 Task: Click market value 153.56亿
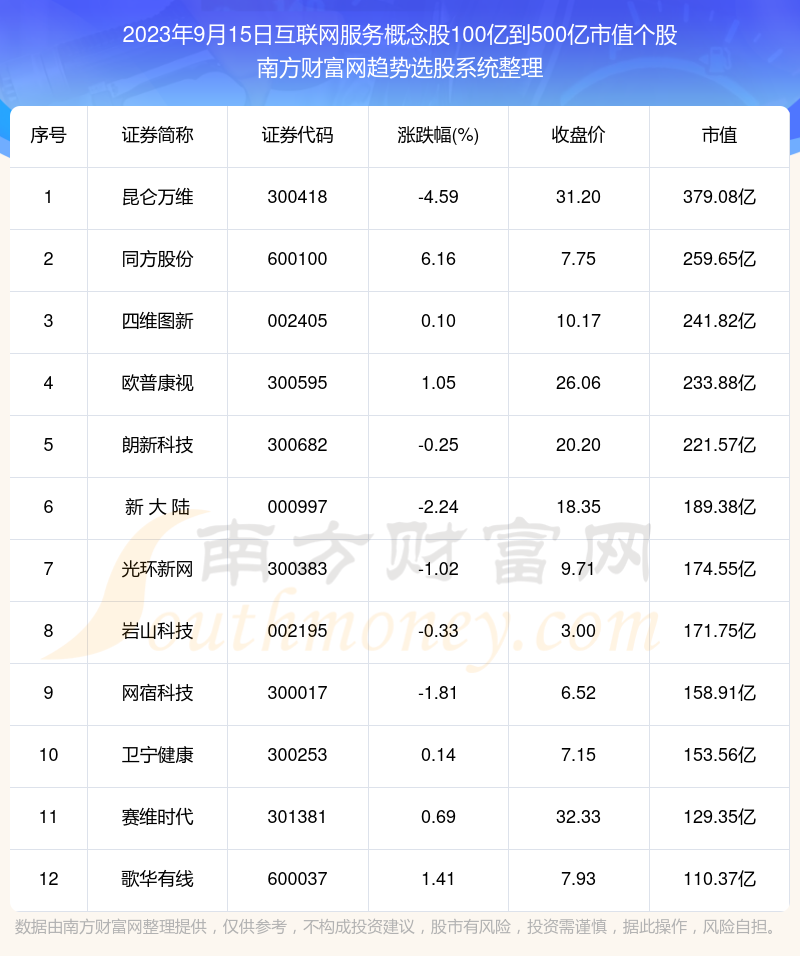click(x=720, y=755)
